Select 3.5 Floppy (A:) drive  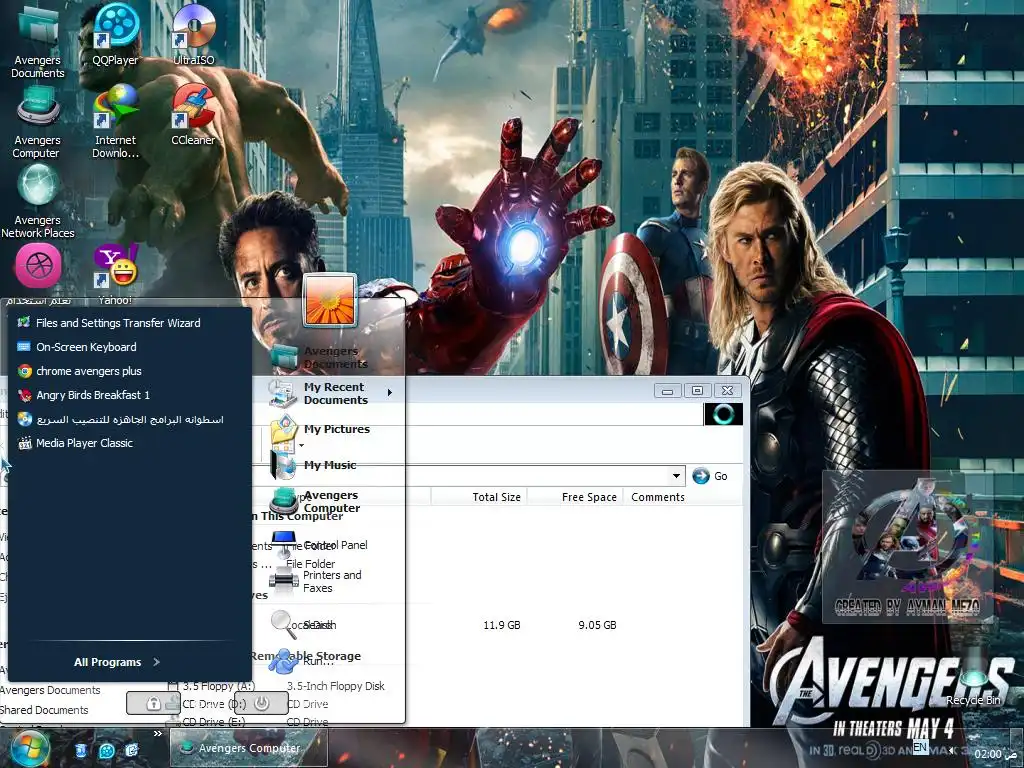pos(211,686)
